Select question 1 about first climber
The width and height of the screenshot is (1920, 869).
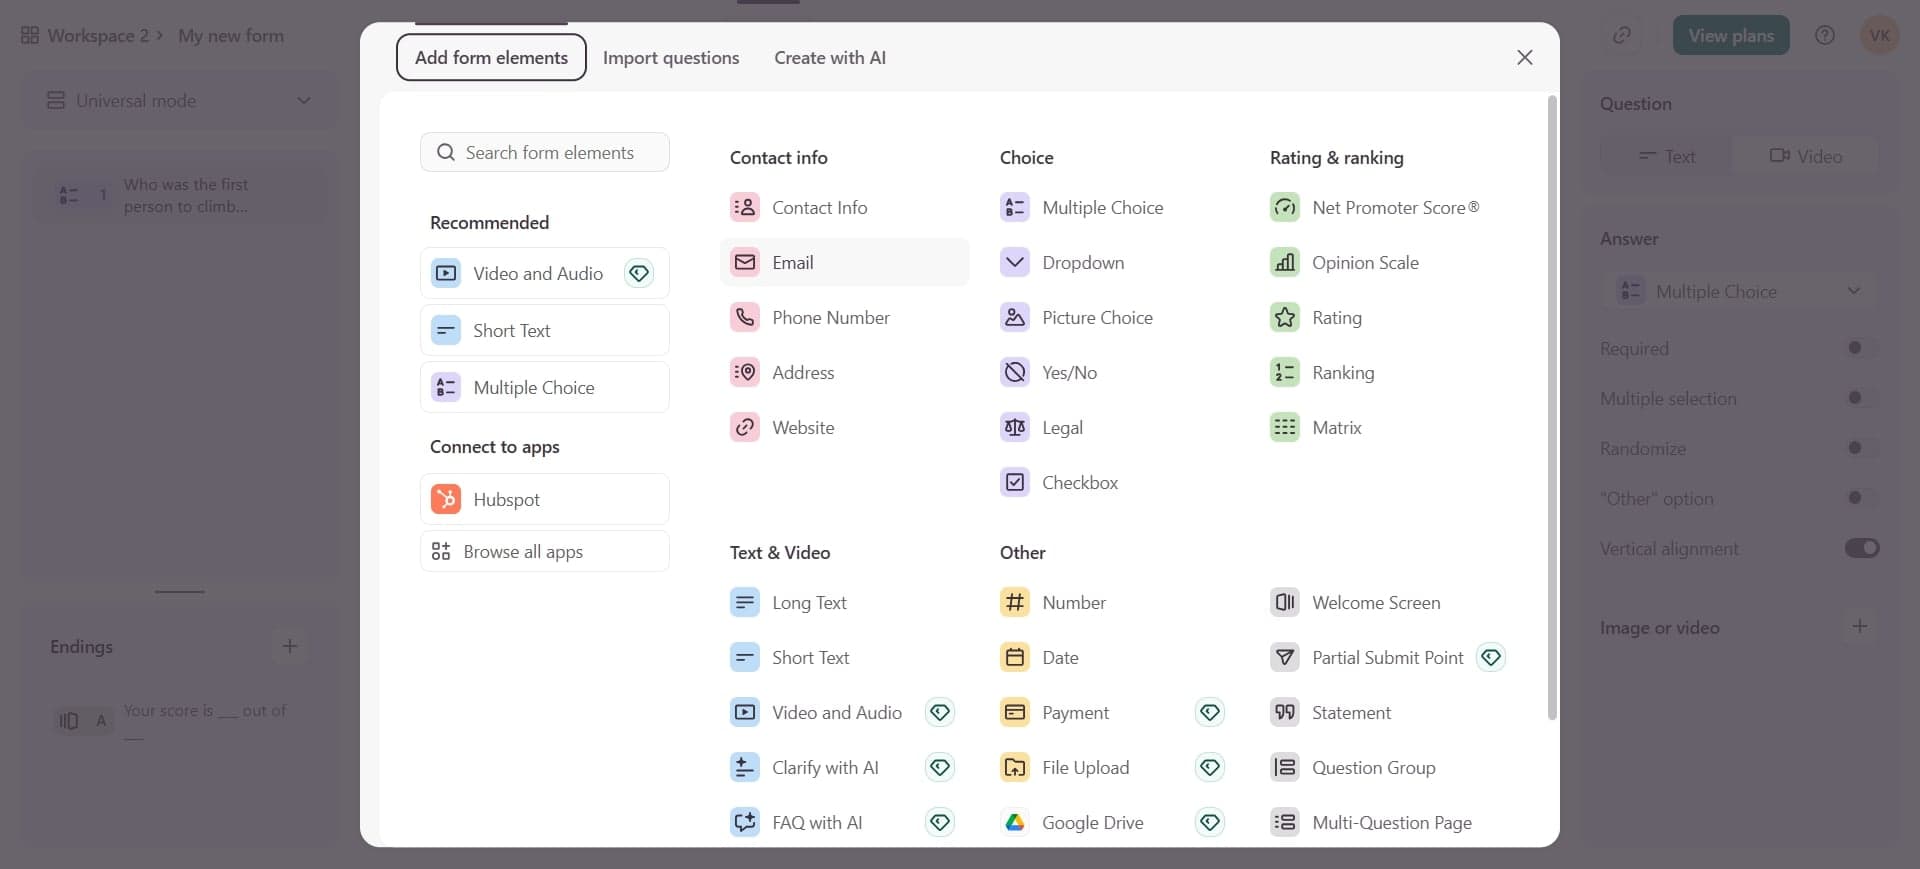pyautogui.click(x=180, y=195)
